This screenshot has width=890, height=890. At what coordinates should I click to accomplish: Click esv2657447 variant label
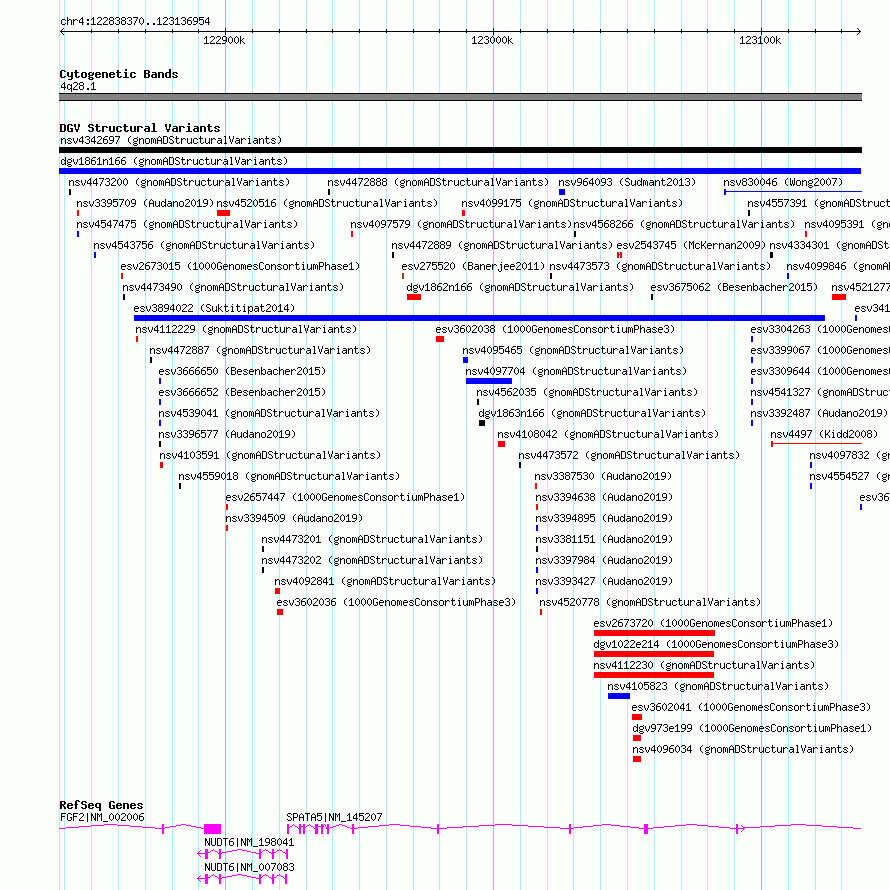(345, 497)
